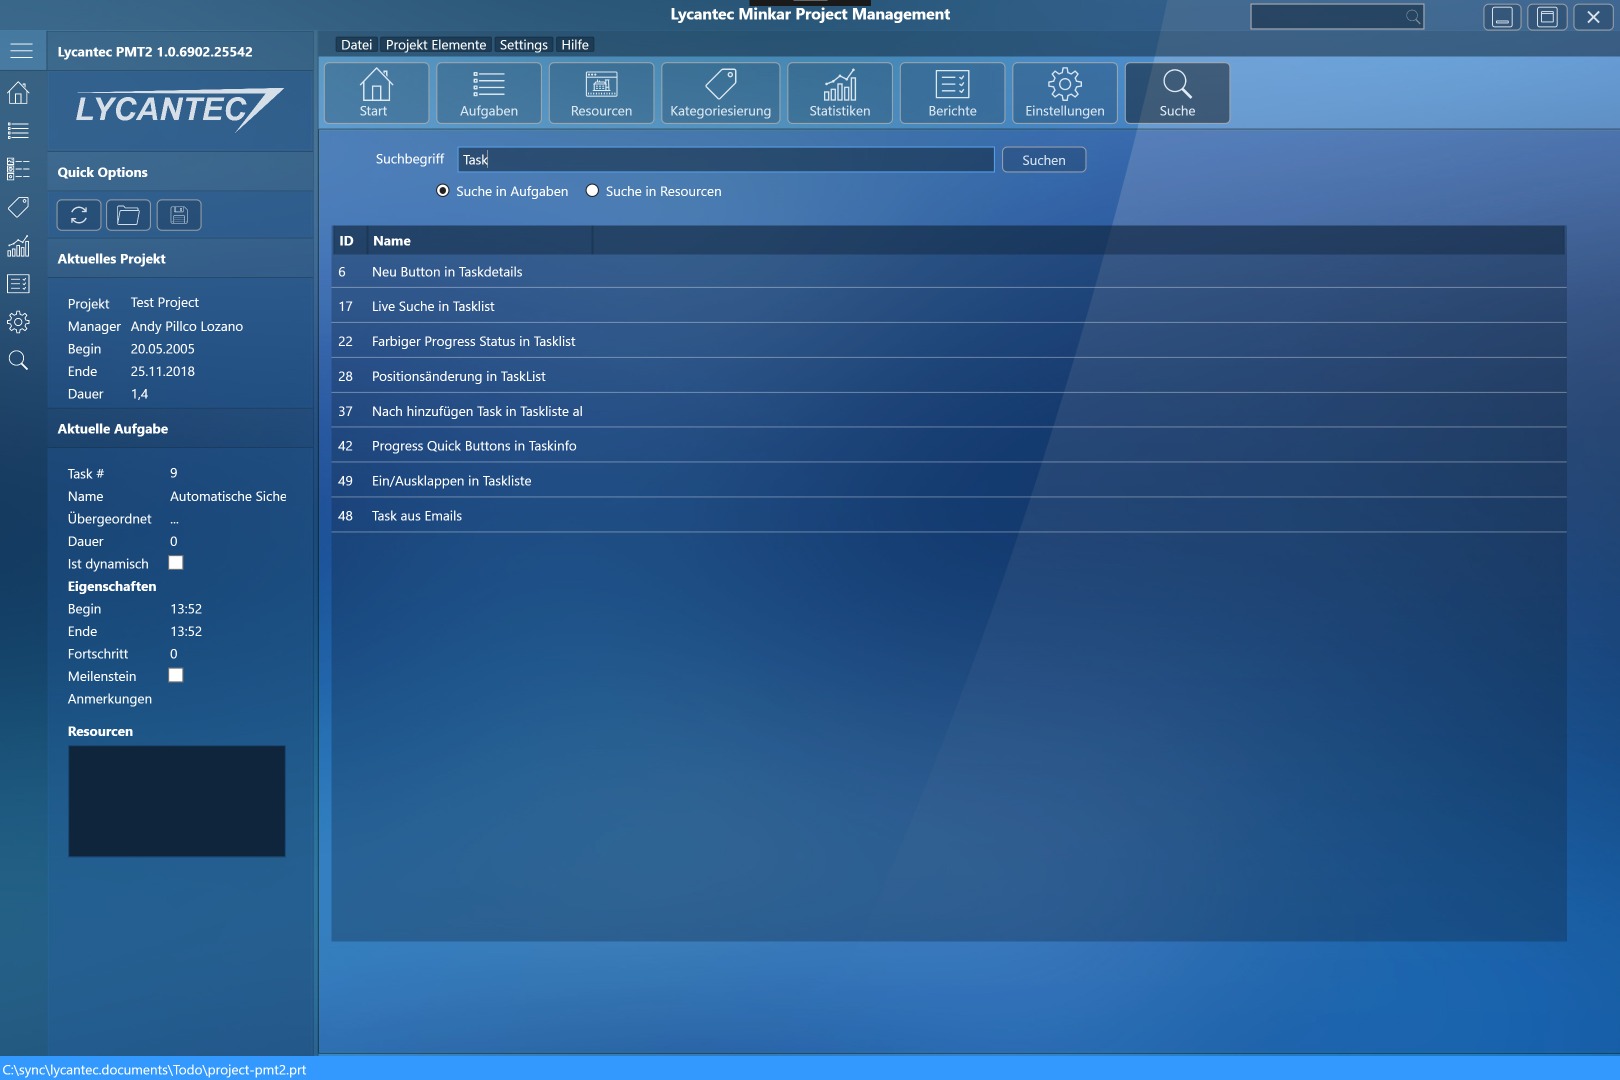The image size is (1620, 1080).
Task: Click task name Automatische Siche
Action: pos(228,496)
